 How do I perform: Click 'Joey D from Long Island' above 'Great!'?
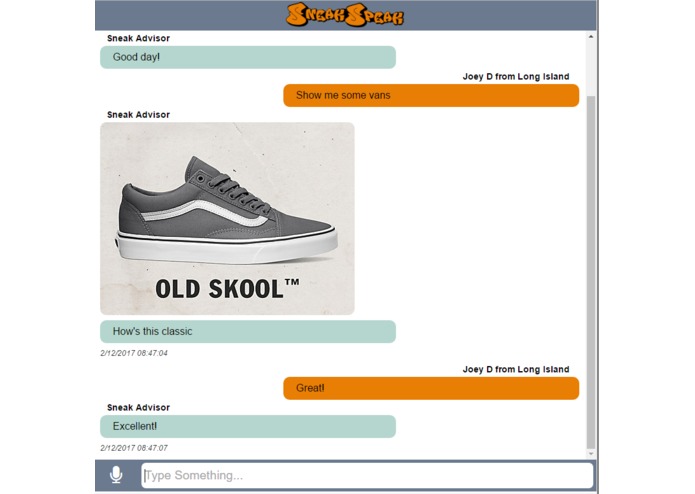516,369
